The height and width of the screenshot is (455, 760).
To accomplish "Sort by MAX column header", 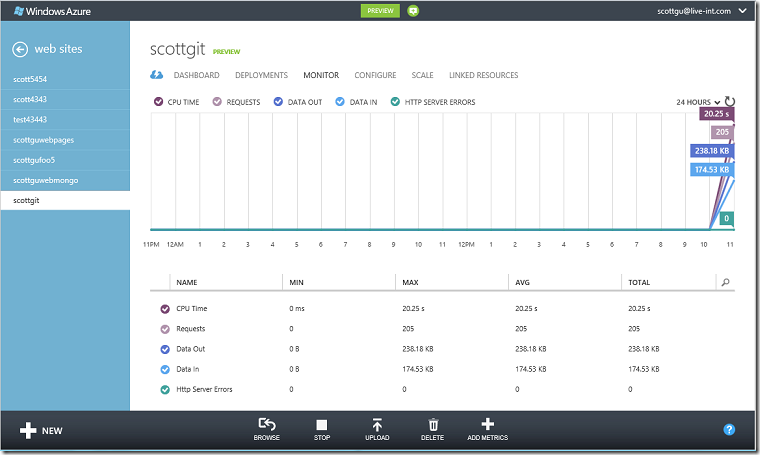I will [x=410, y=282].
